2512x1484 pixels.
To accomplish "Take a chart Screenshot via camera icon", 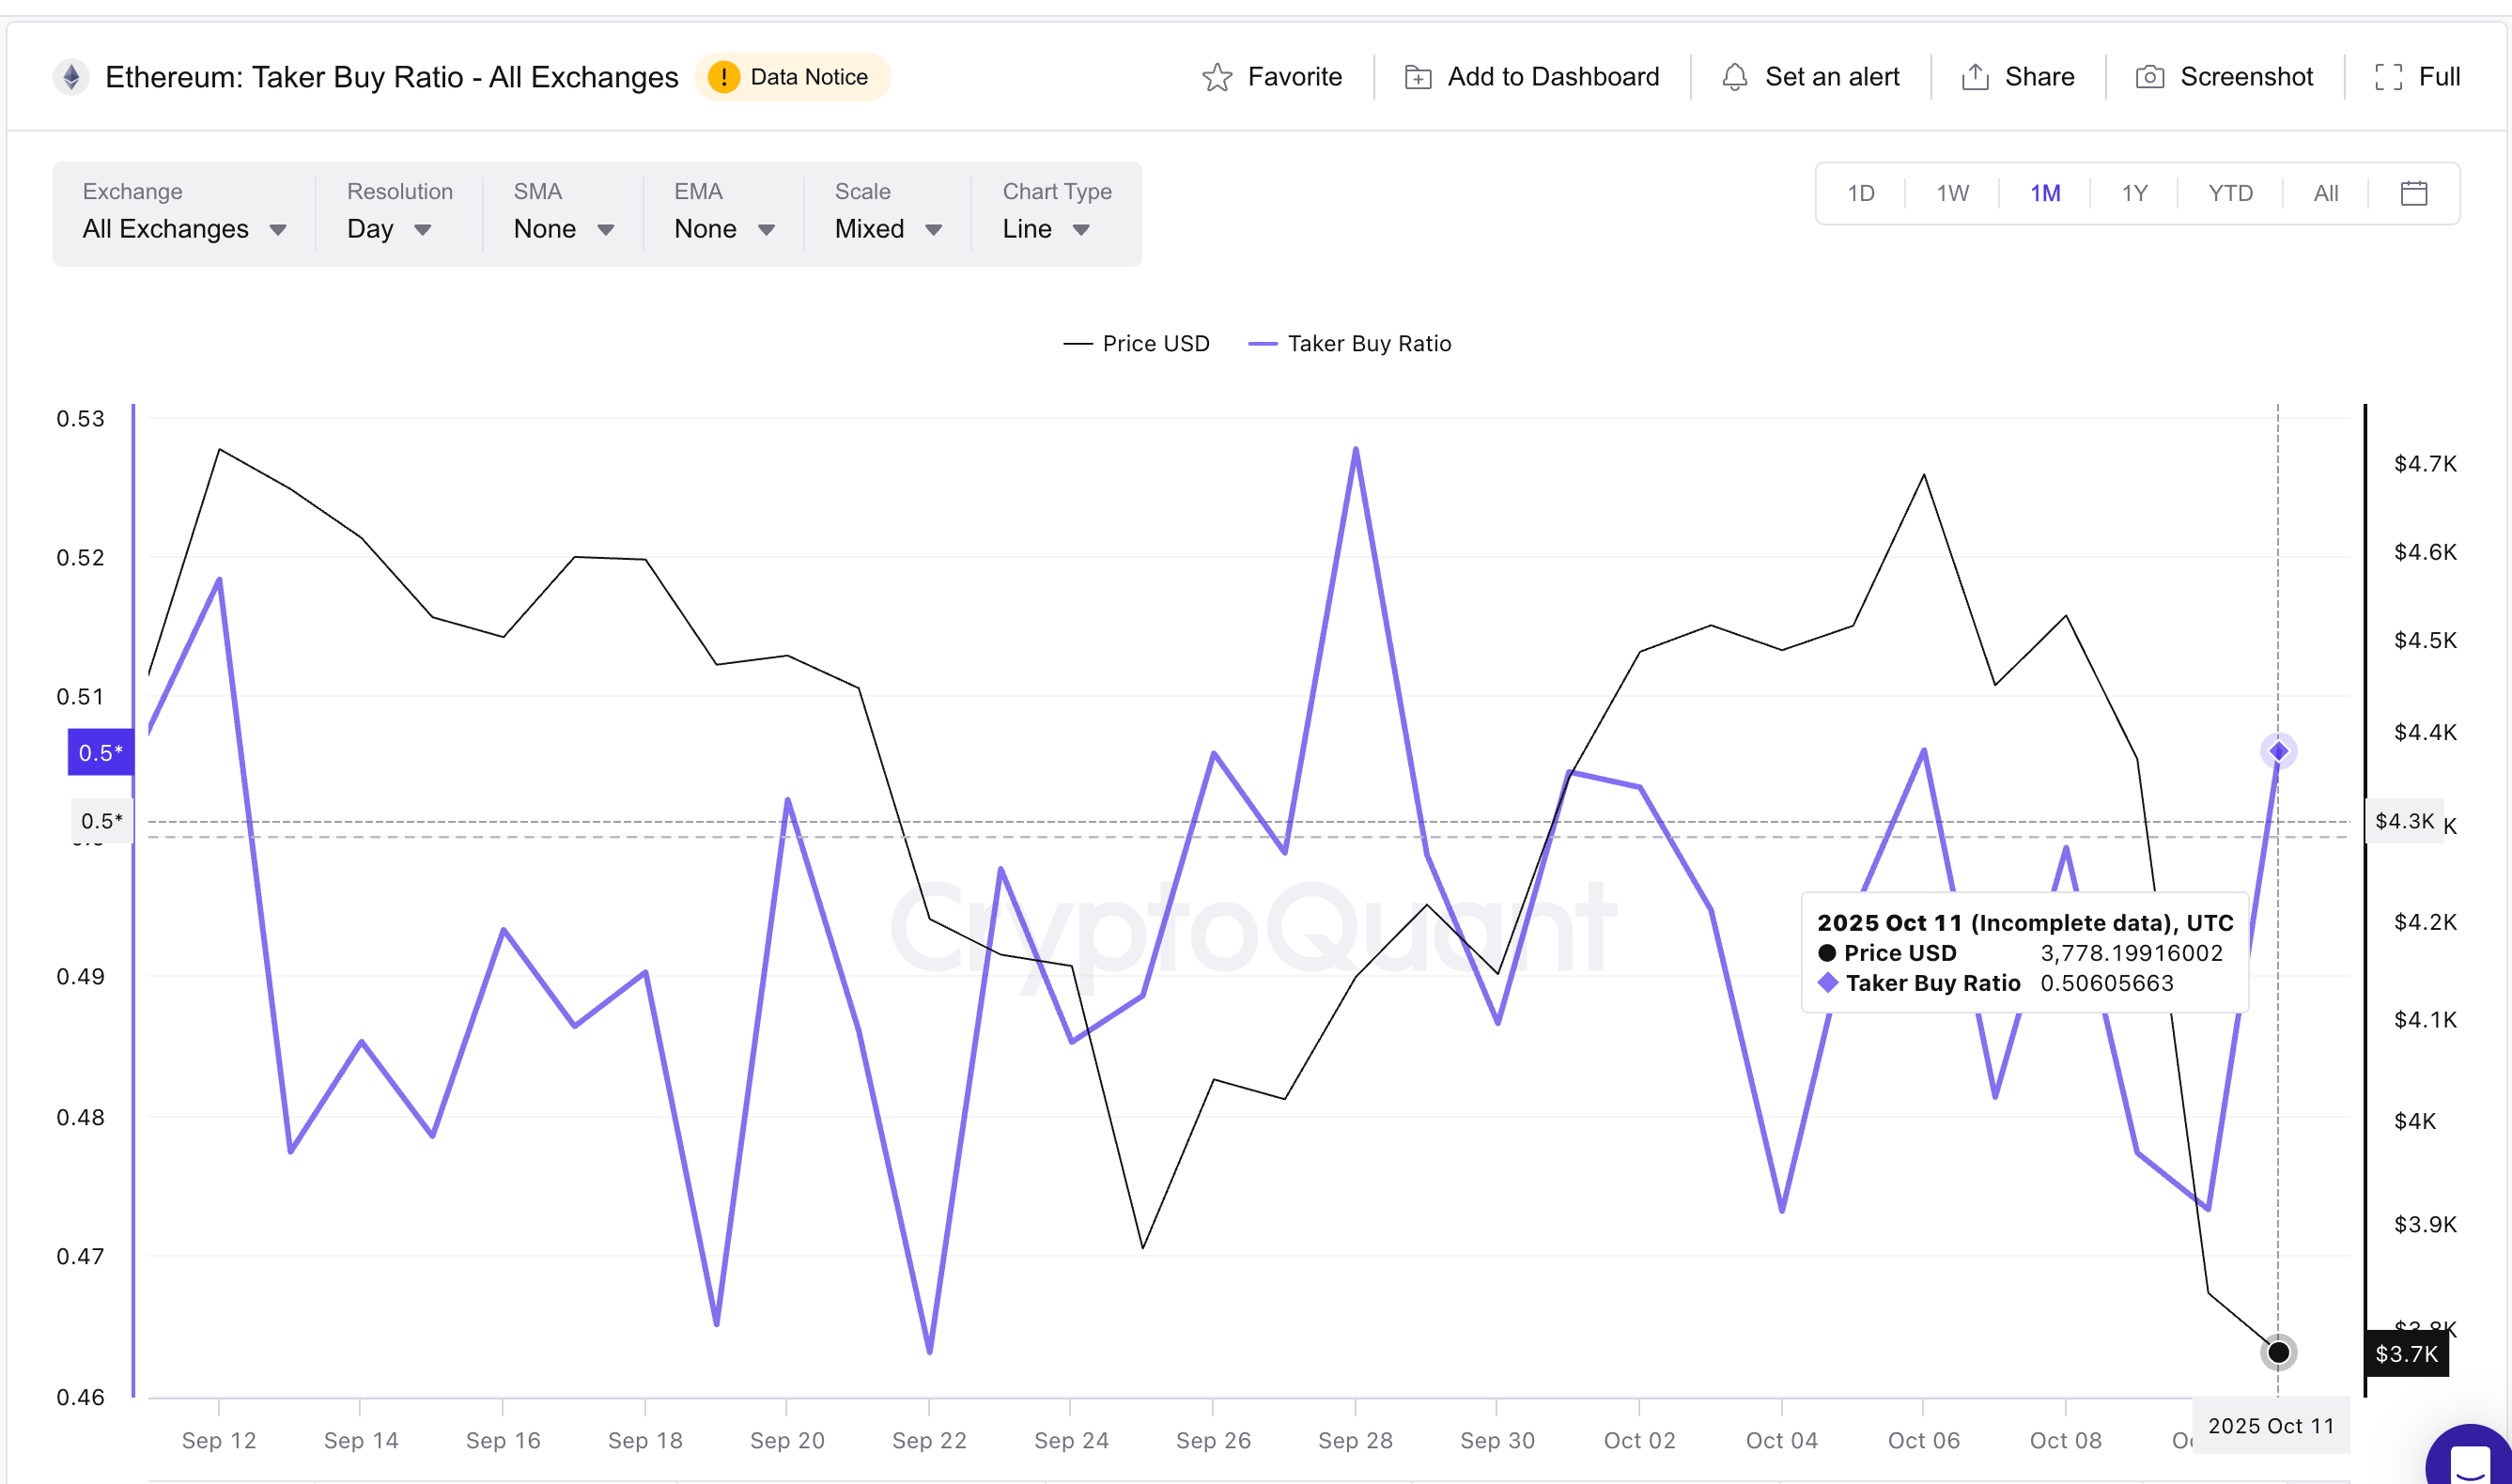I will click(x=2149, y=76).
